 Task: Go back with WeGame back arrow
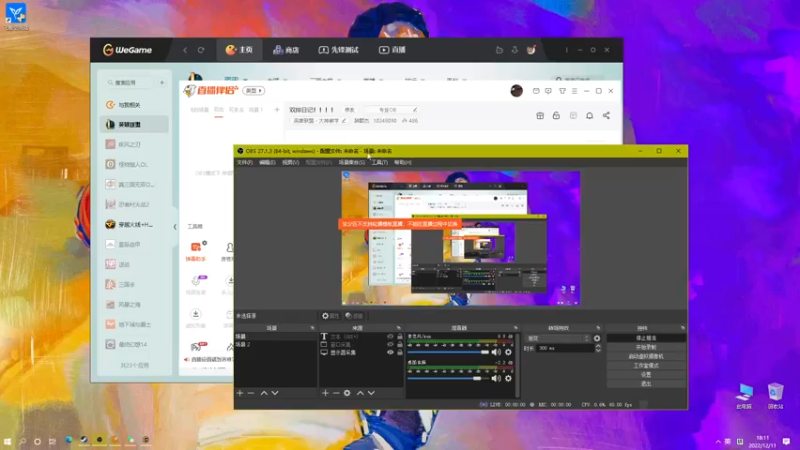(185, 50)
